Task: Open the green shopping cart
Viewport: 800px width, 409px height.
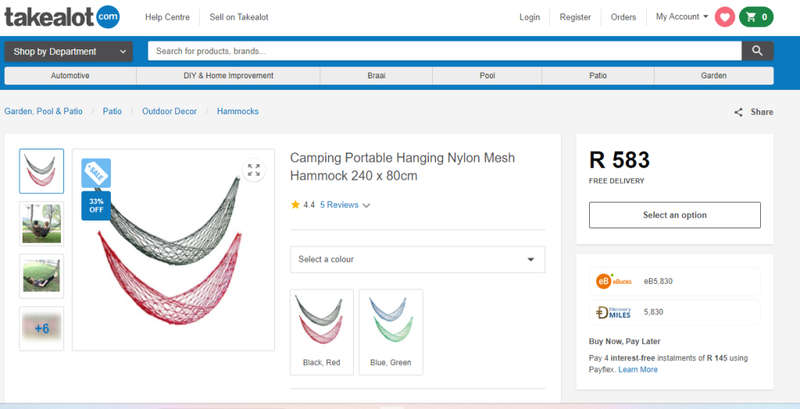Action: pos(756,17)
